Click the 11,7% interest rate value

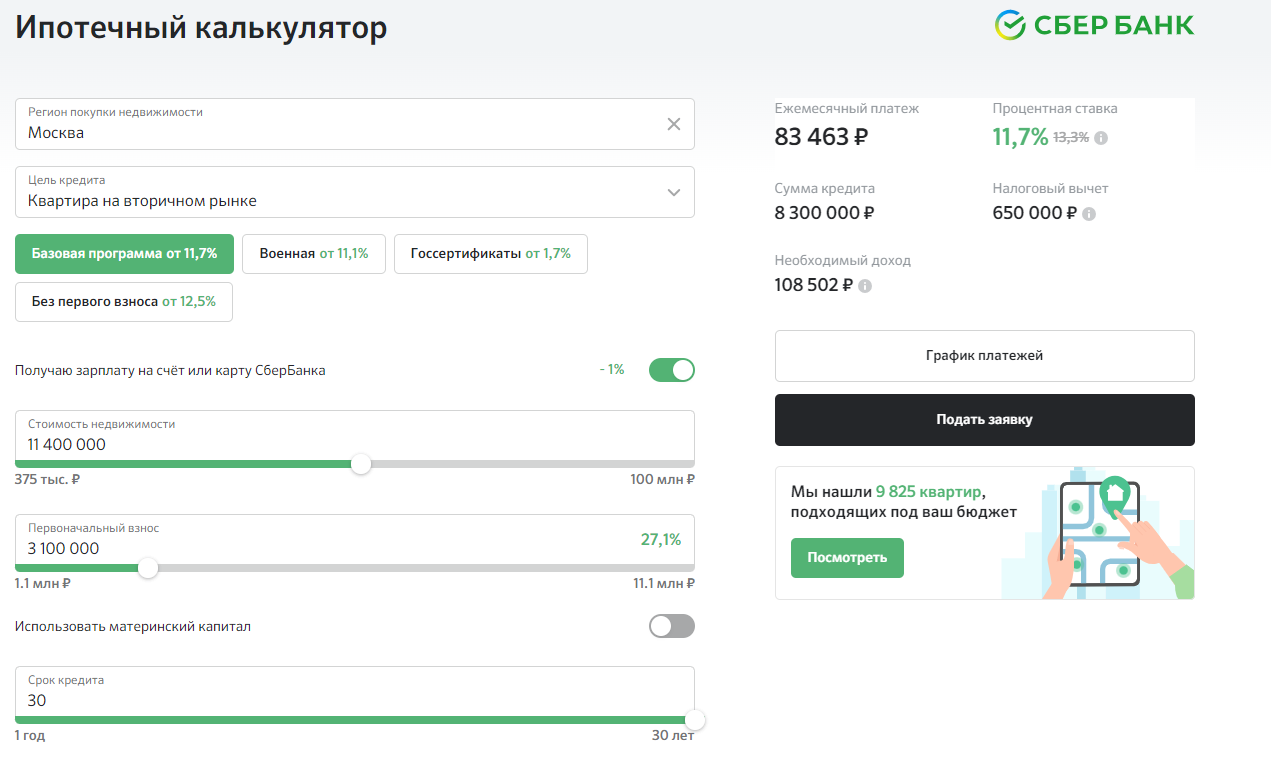pos(1020,137)
